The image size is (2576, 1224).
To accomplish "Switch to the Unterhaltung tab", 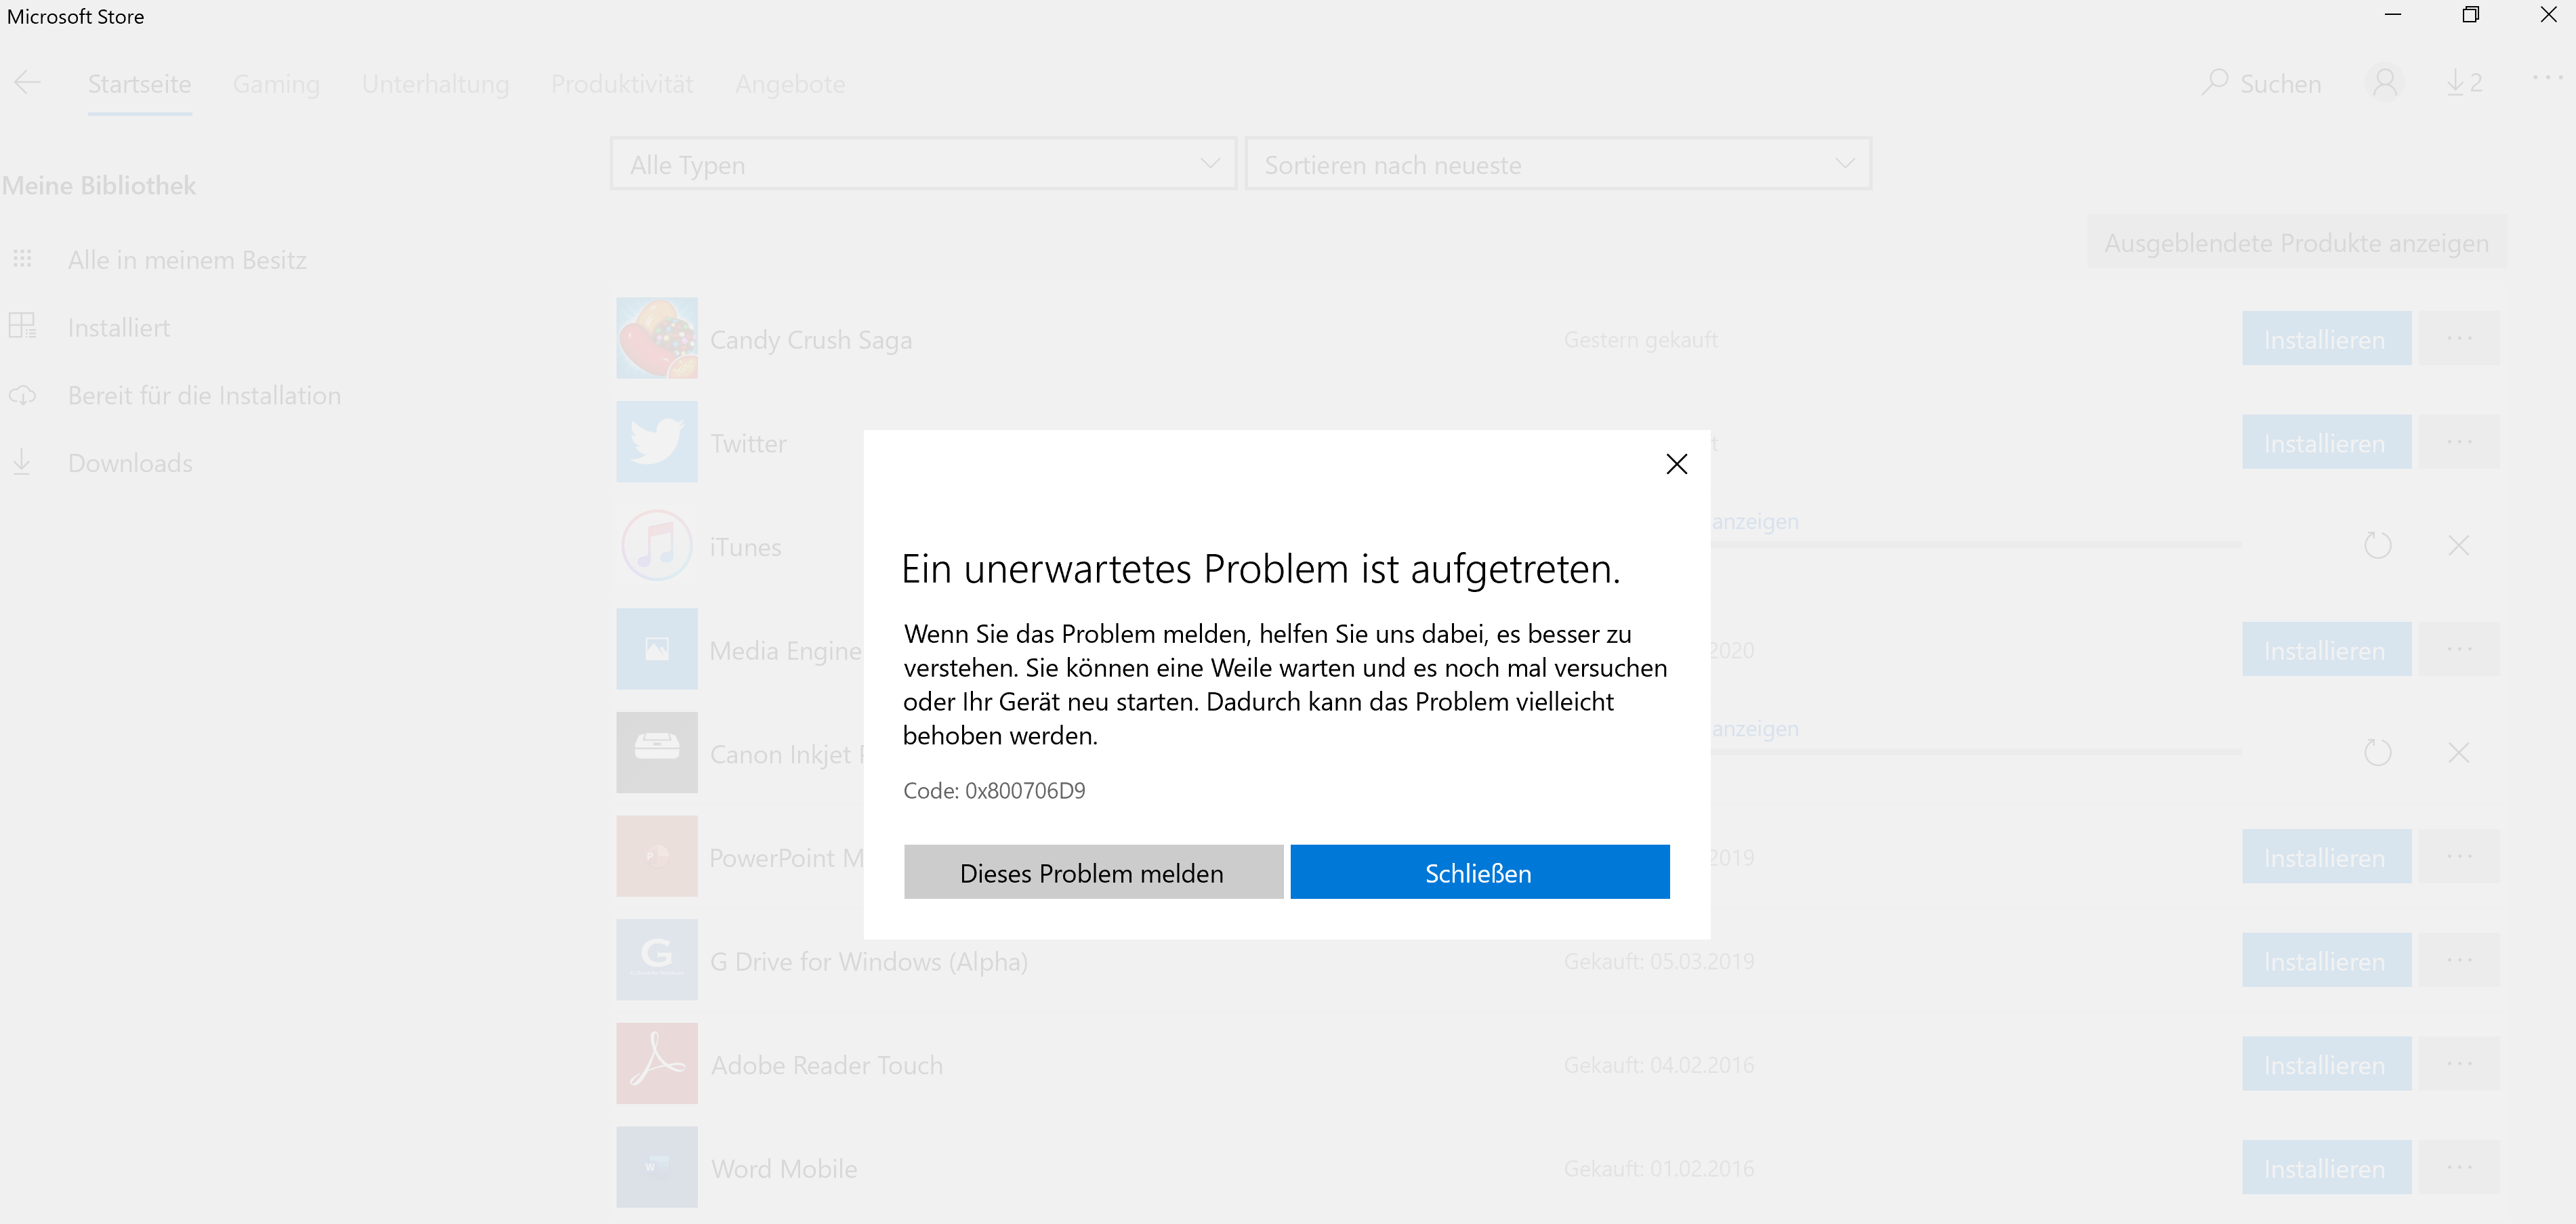I will 435,84.
